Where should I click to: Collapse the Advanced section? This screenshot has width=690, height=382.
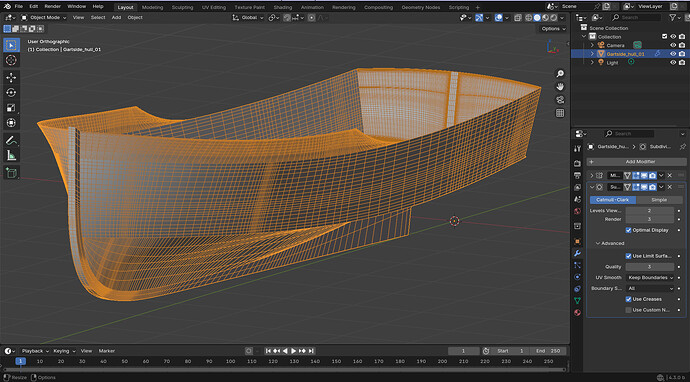609,243
